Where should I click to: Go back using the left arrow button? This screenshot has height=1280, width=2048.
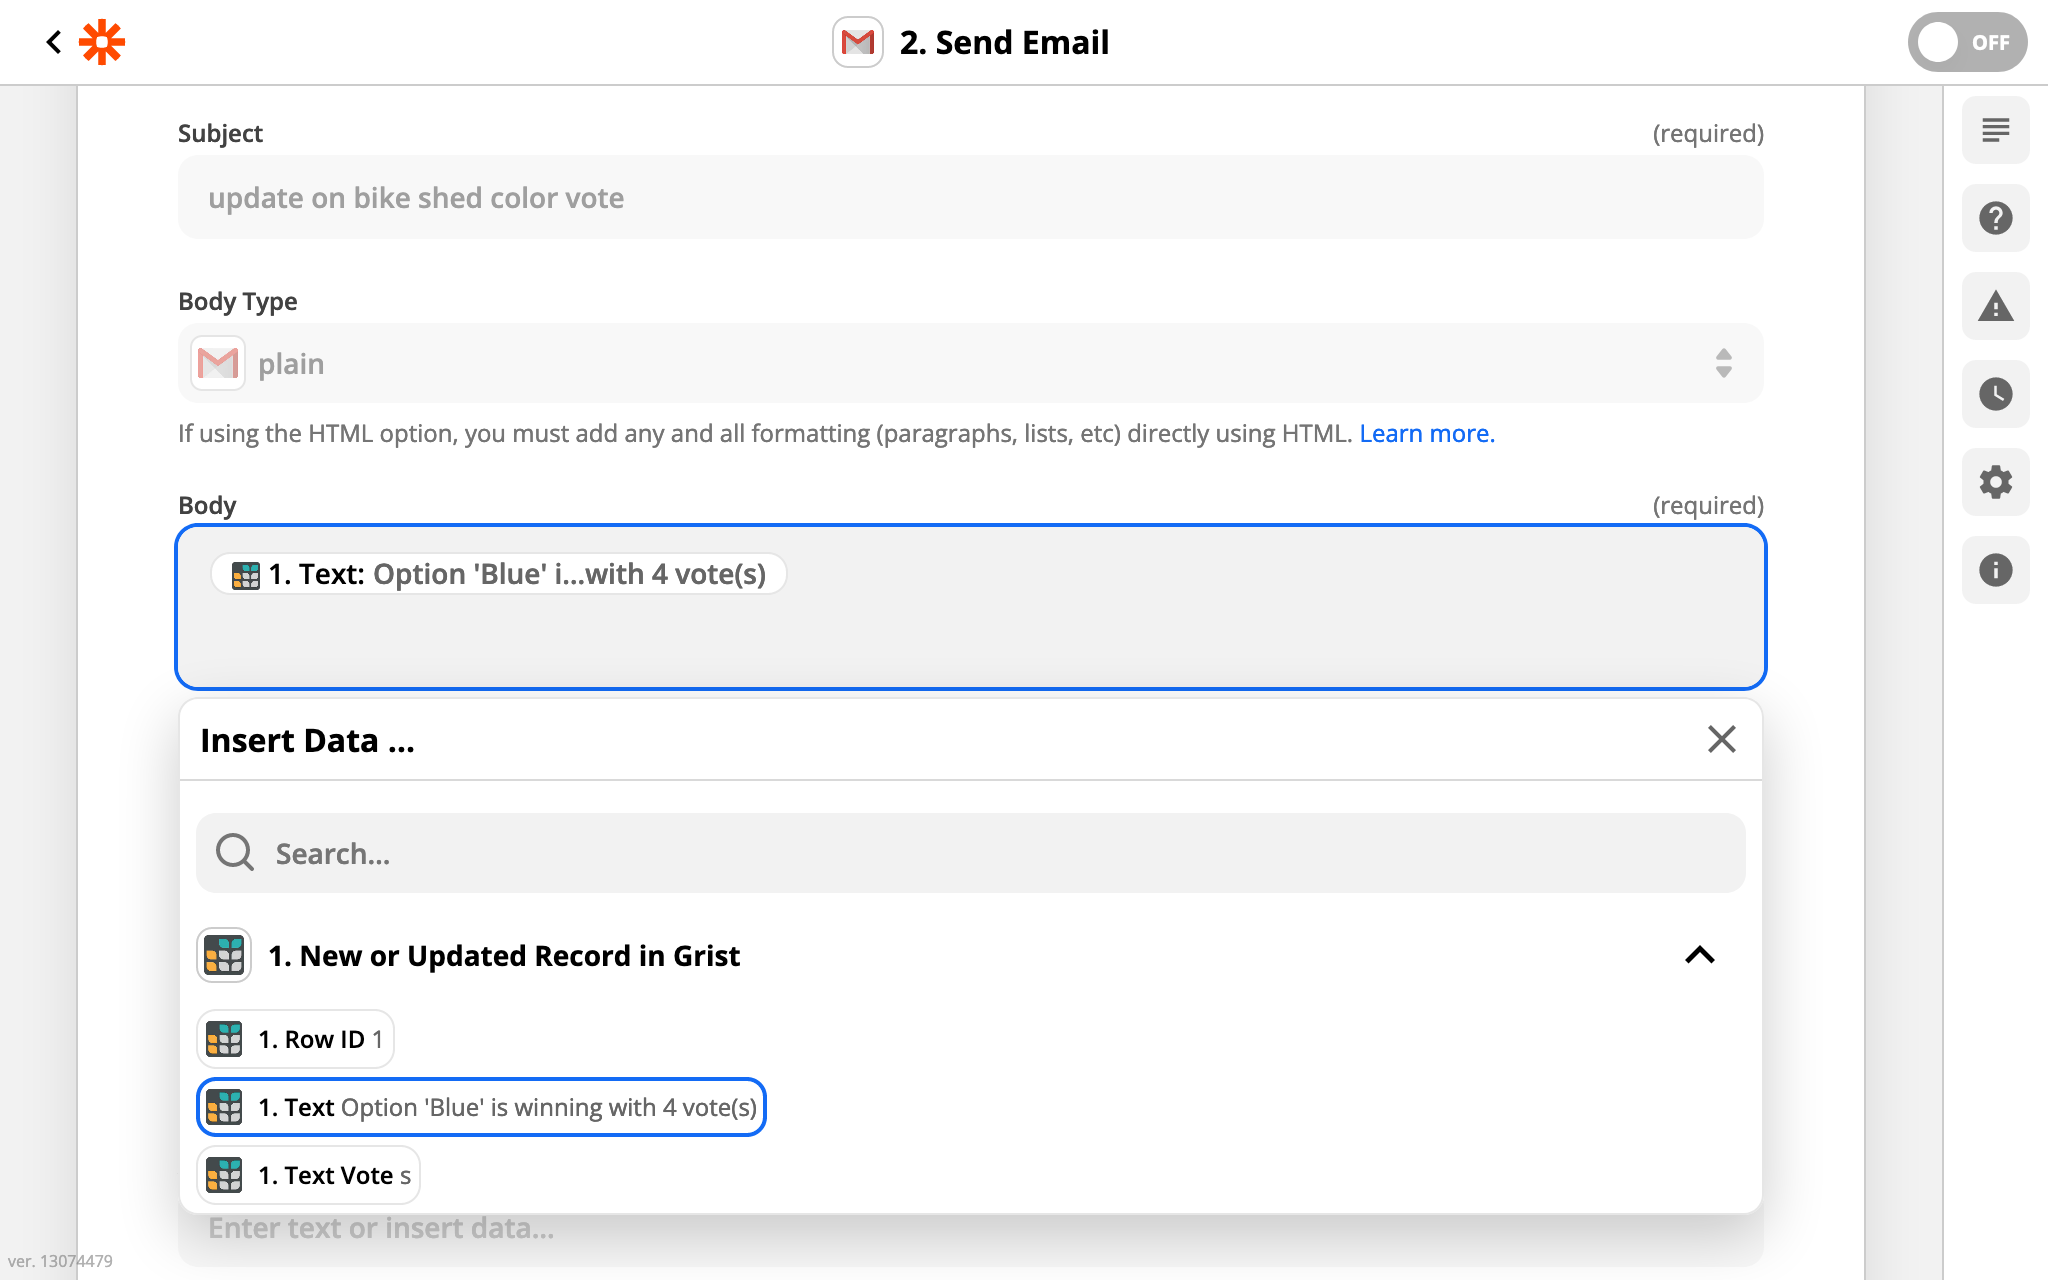pos(54,42)
